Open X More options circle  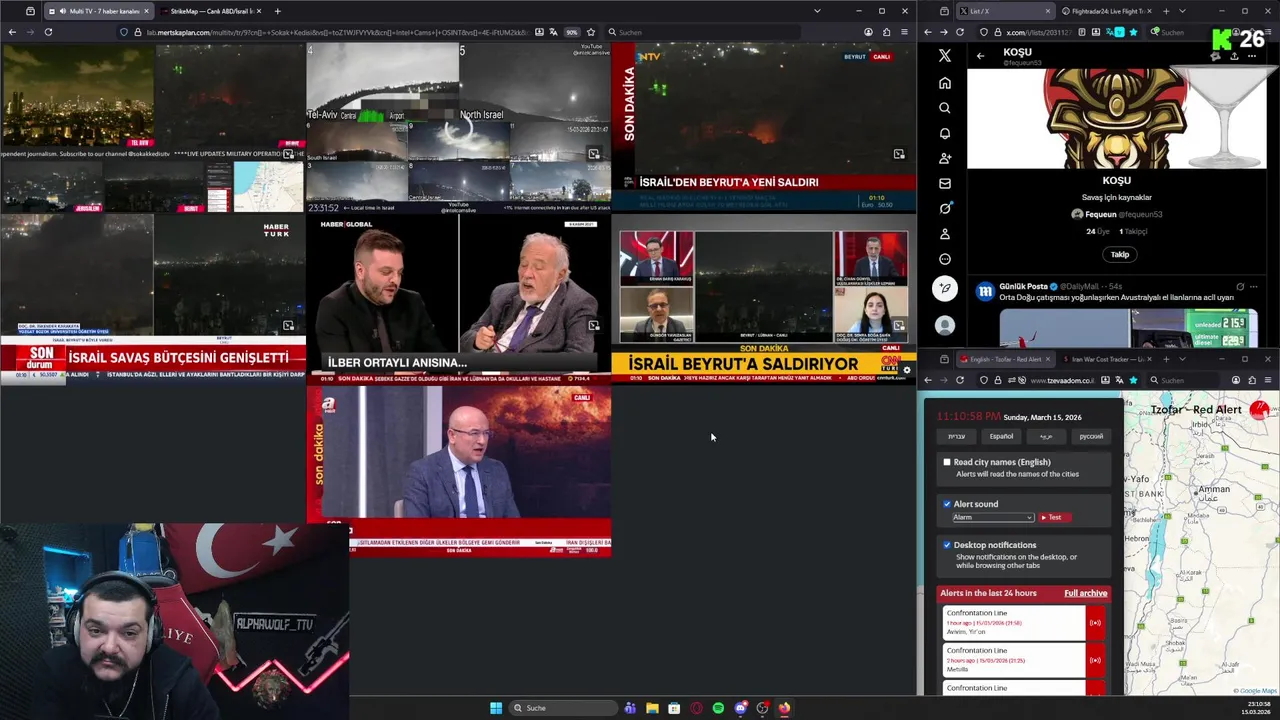point(945,259)
